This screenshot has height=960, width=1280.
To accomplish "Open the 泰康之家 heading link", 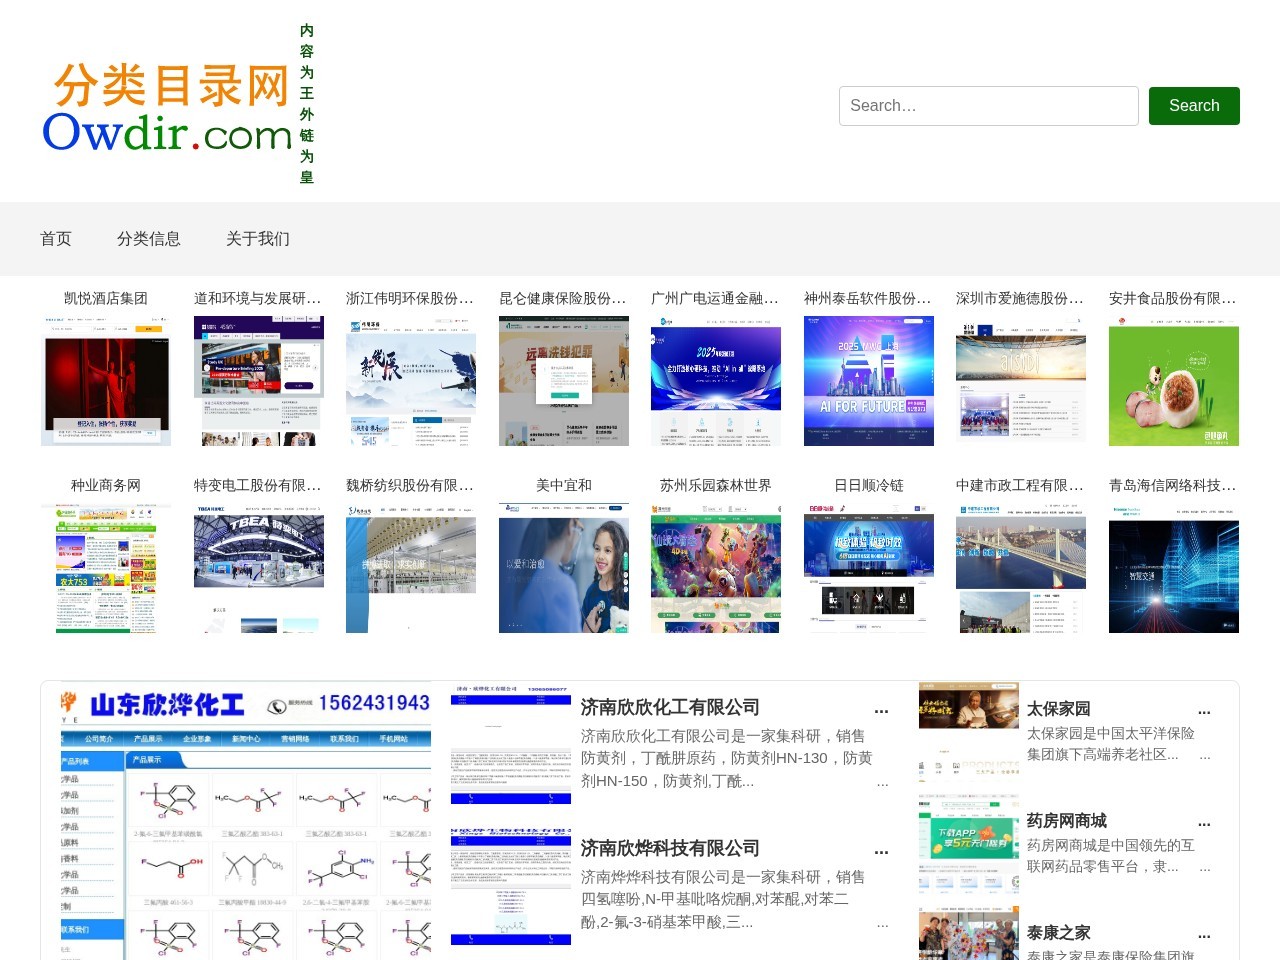I will [x=1059, y=933].
